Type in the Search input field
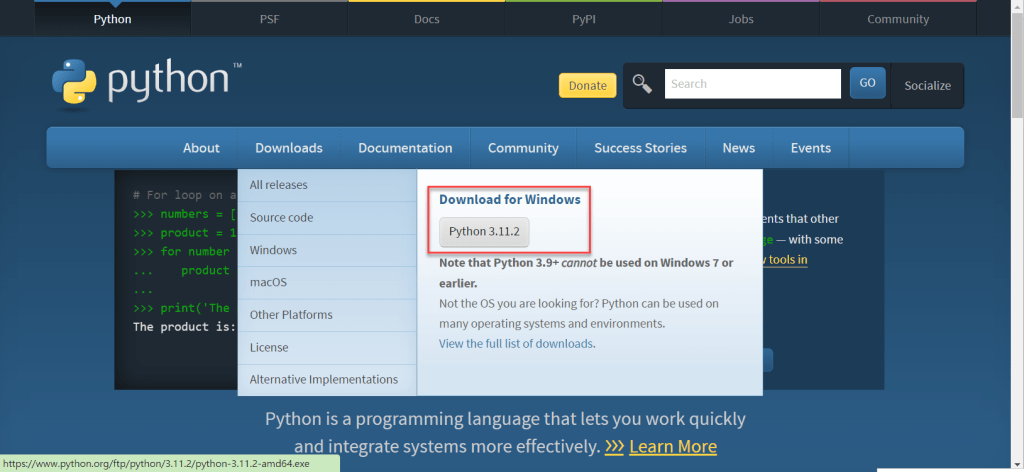This screenshot has height=472, width=1024. [752, 84]
